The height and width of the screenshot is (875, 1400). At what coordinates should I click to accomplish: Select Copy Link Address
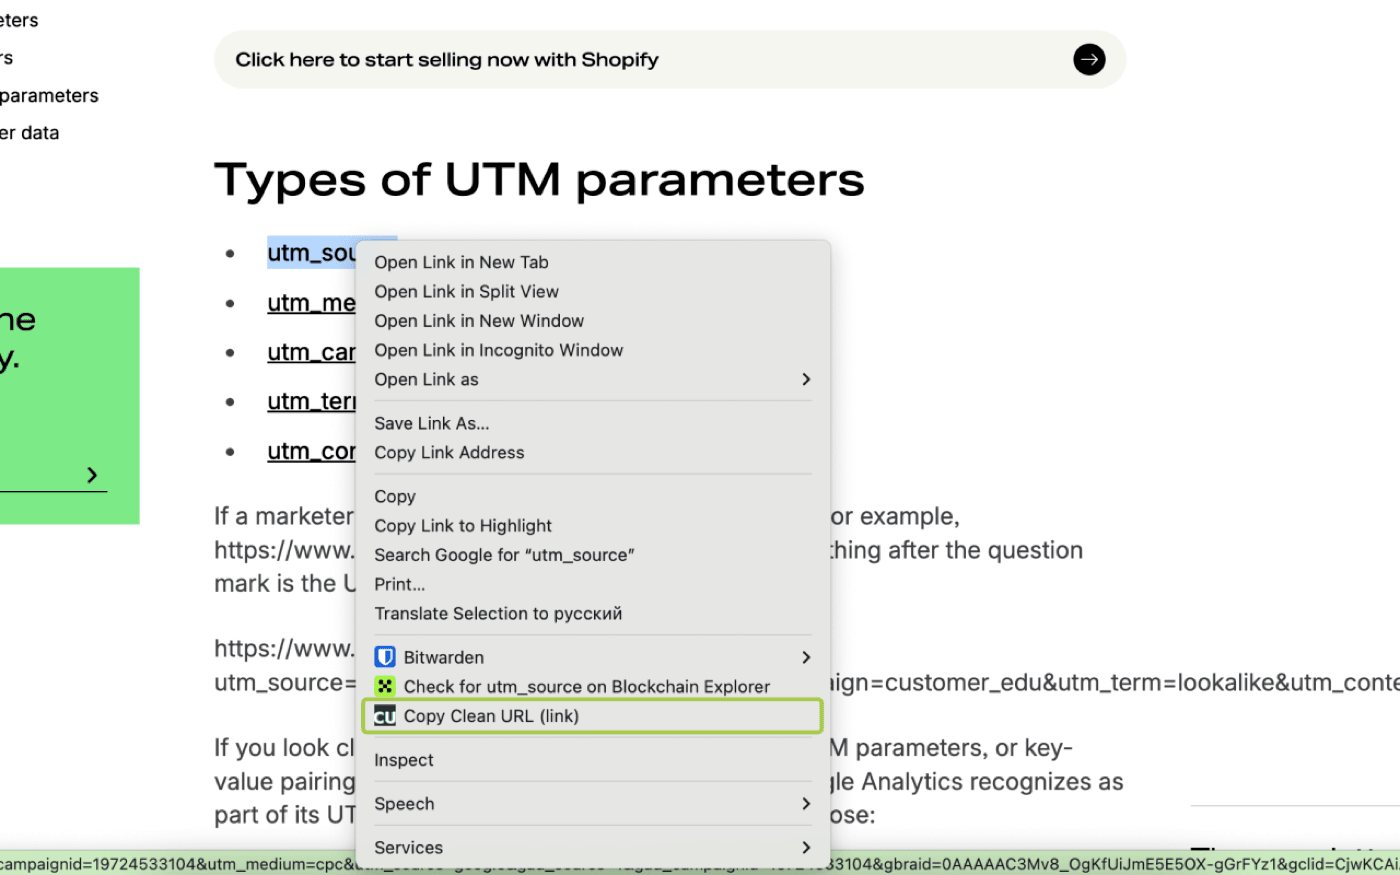click(593, 452)
